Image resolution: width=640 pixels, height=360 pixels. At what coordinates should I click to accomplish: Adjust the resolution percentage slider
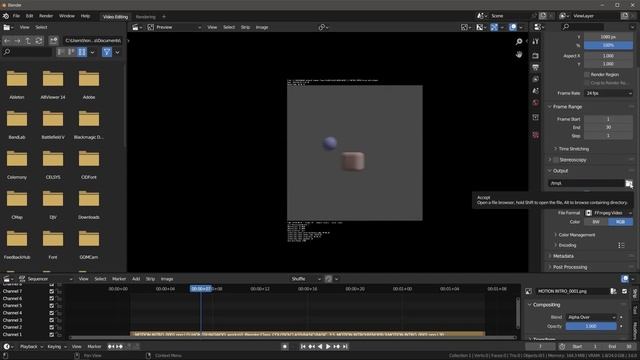[608, 45]
